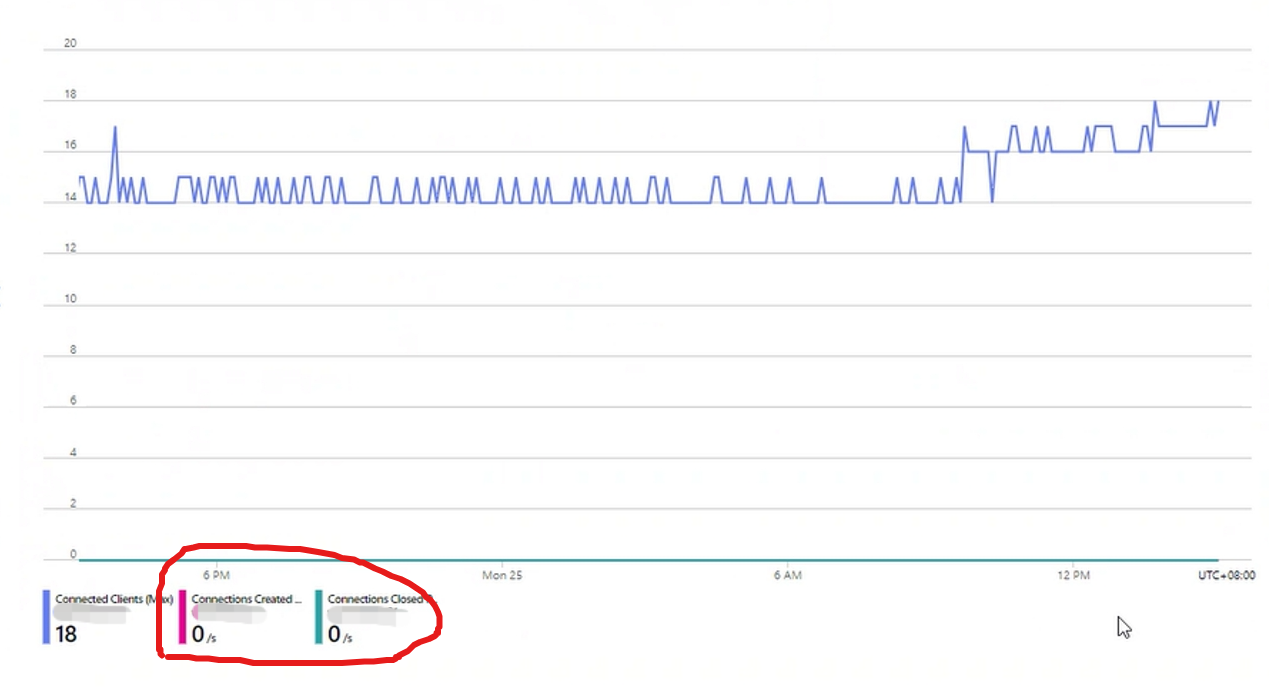Click the teal zero baseline below Mon 25

[x=502, y=560]
